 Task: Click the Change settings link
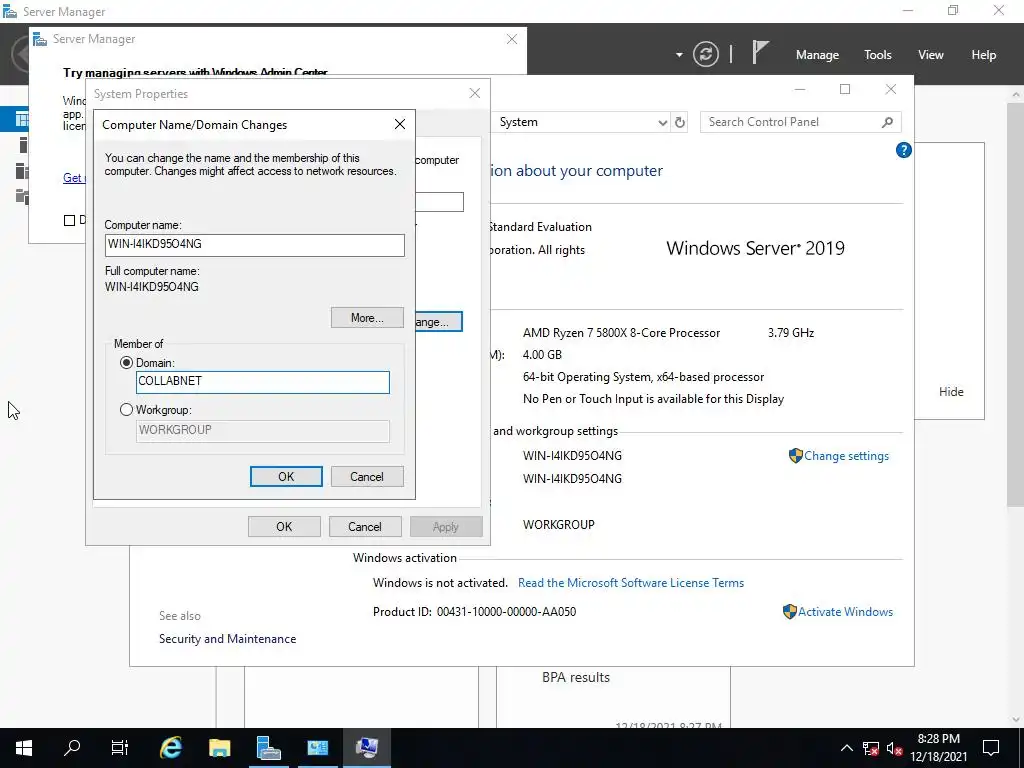[846, 456]
